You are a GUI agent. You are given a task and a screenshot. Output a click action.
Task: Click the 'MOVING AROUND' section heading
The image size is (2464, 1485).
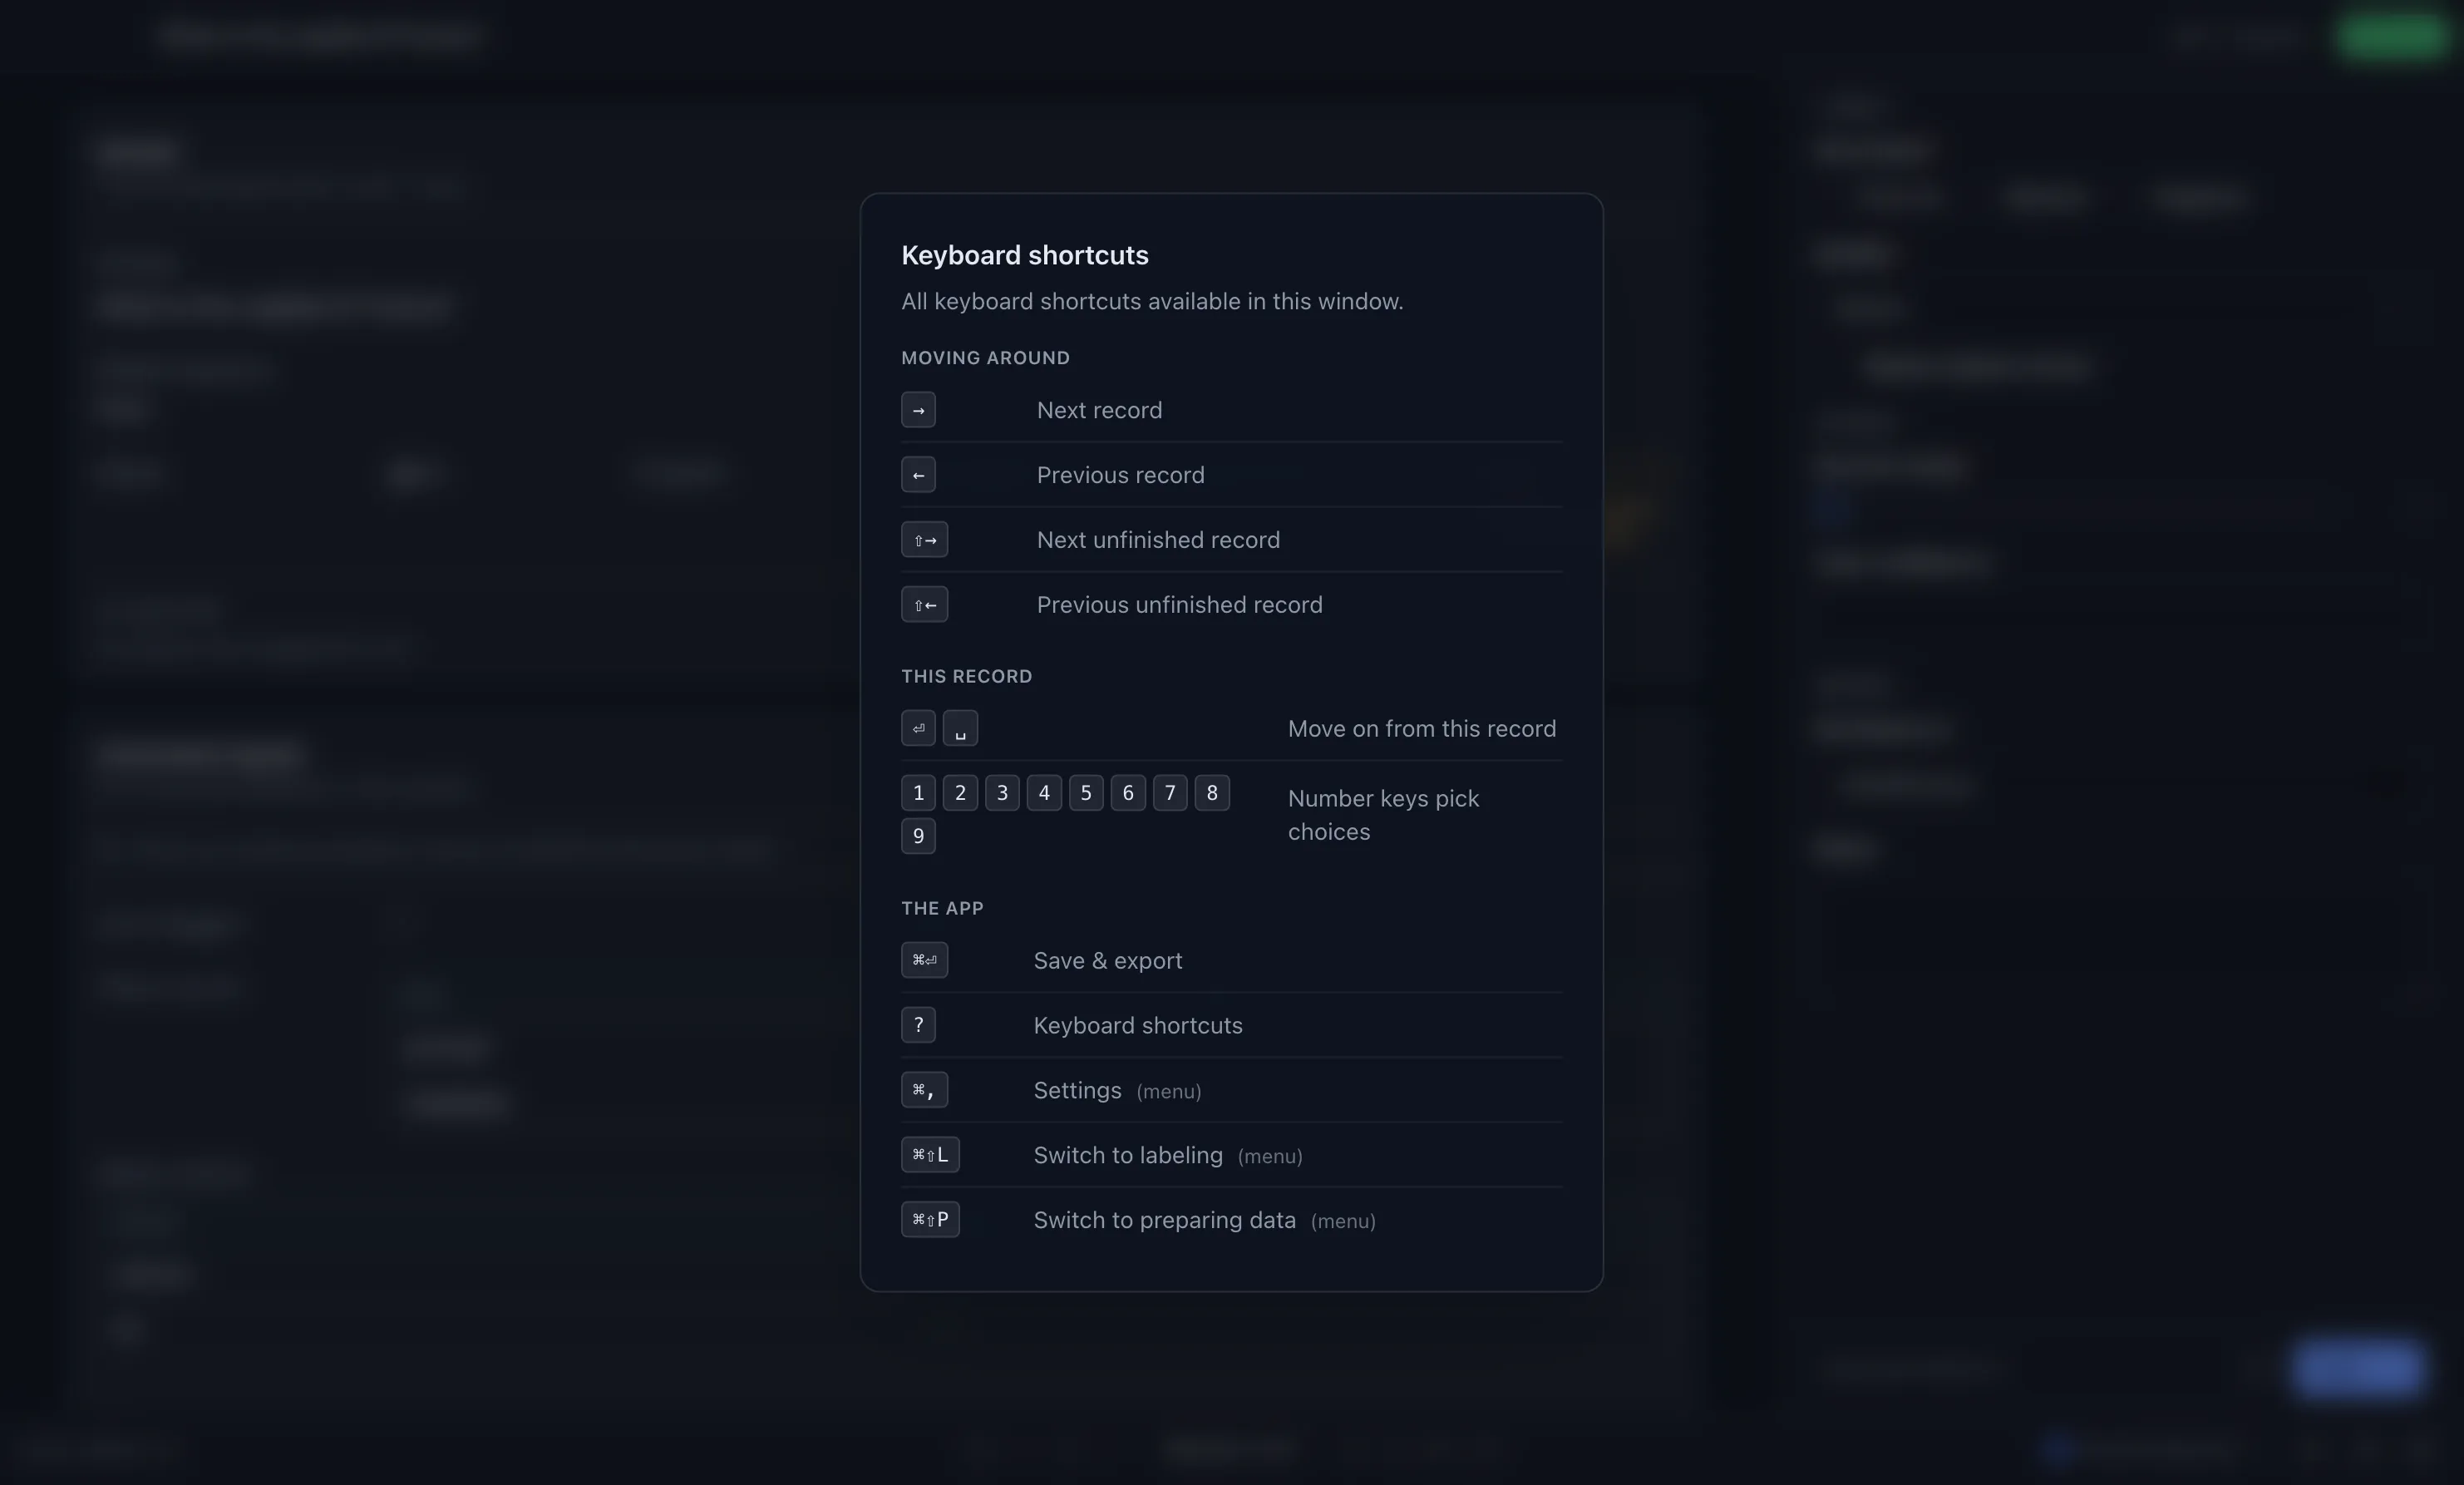(x=985, y=358)
